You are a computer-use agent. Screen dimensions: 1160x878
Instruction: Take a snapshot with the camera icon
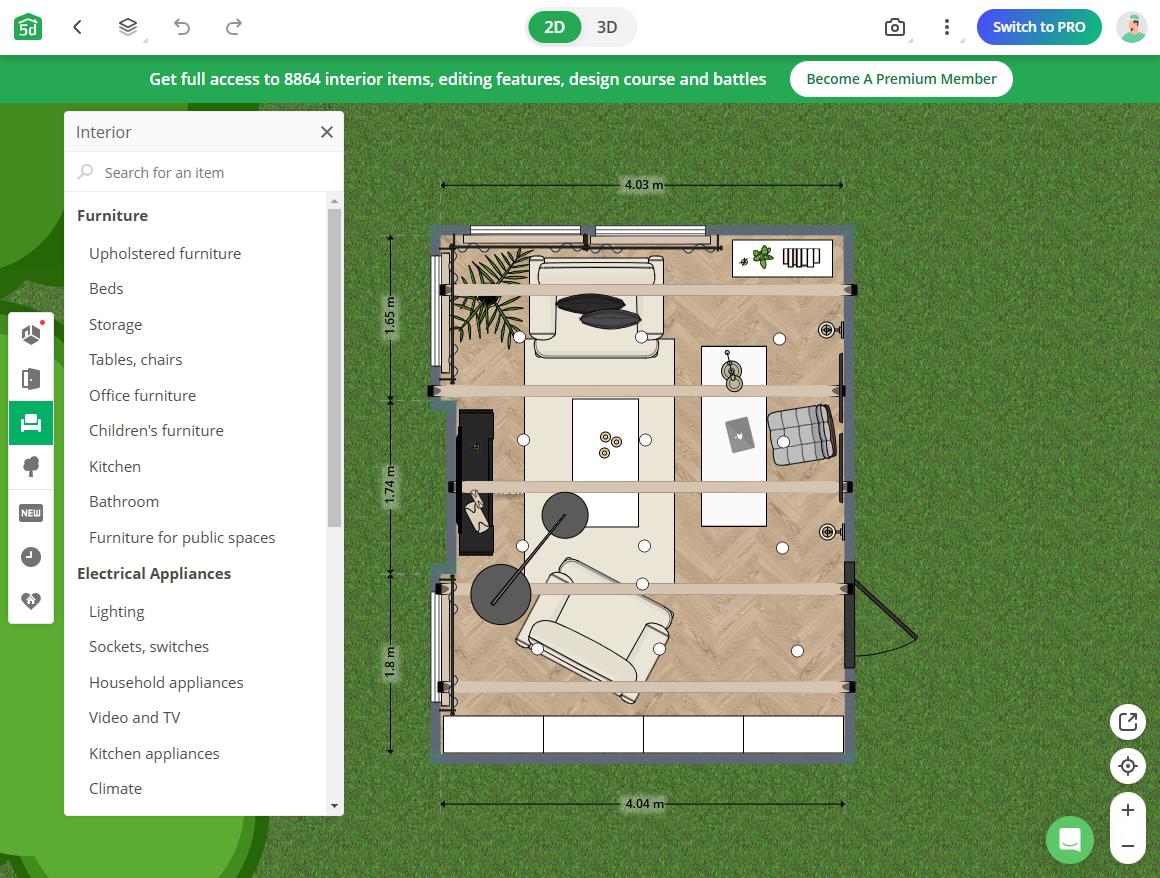coord(894,27)
